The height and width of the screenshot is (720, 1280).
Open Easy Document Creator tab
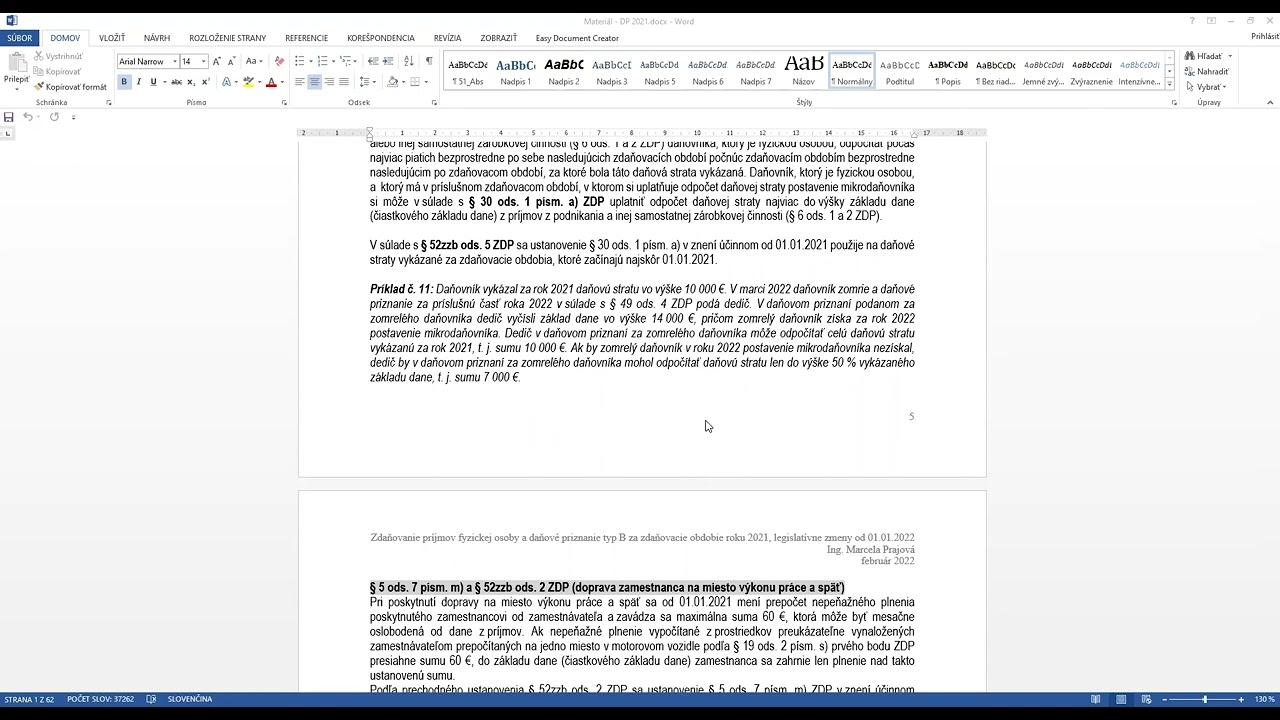point(577,38)
